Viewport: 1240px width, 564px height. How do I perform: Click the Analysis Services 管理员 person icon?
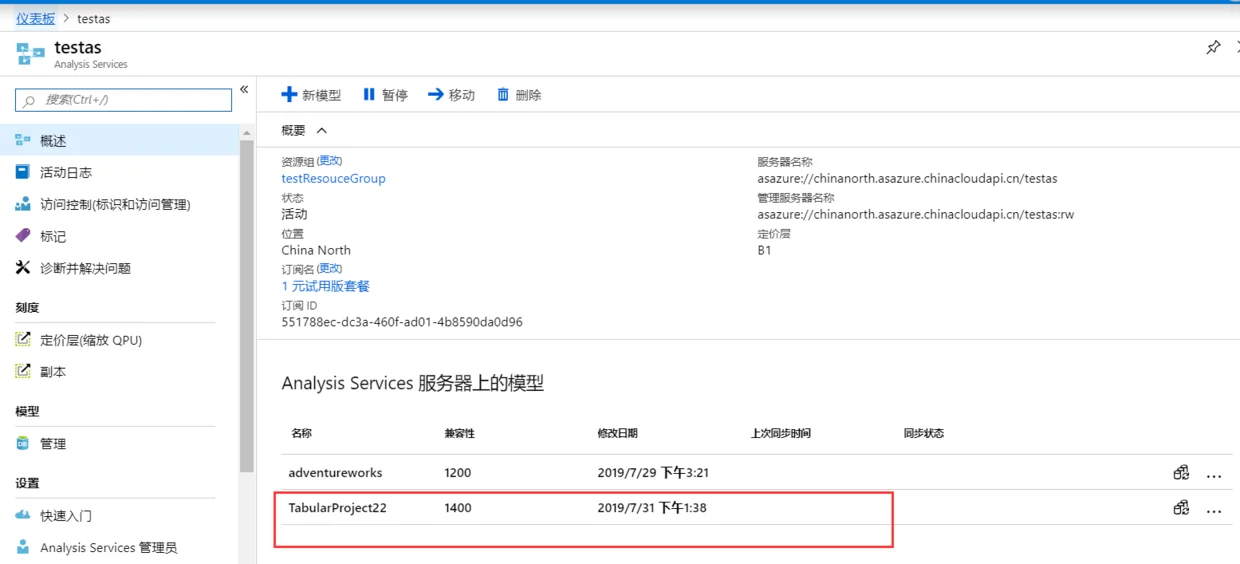pyautogui.click(x=23, y=547)
